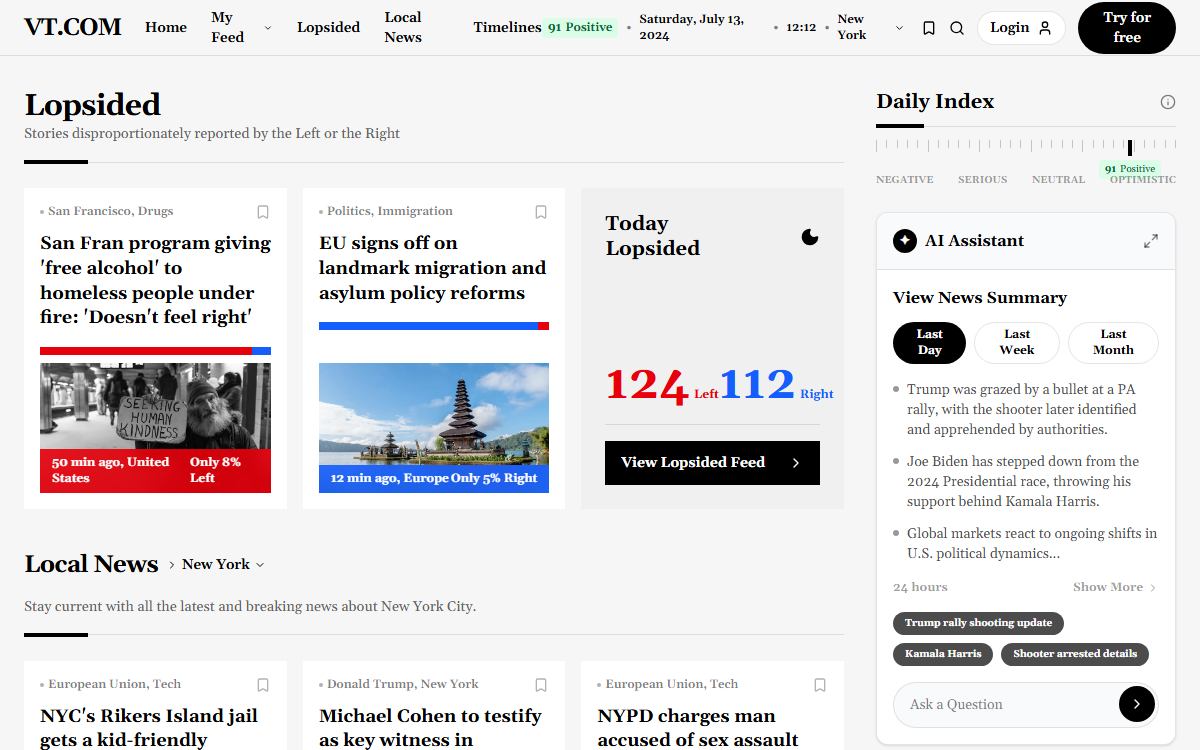This screenshot has height=750, width=1200.
Task: Click Joe Biden has stepped down summary
Action: 1023,481
